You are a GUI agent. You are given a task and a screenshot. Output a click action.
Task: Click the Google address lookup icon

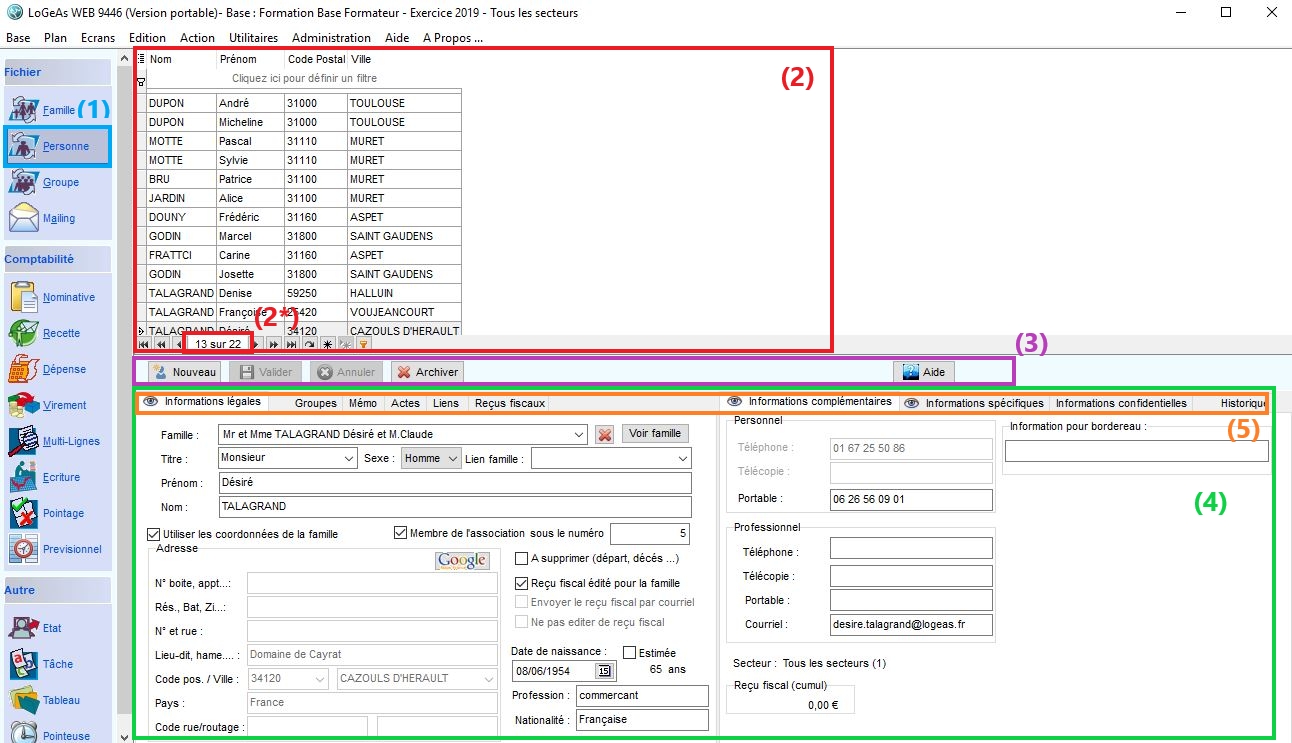pos(462,560)
